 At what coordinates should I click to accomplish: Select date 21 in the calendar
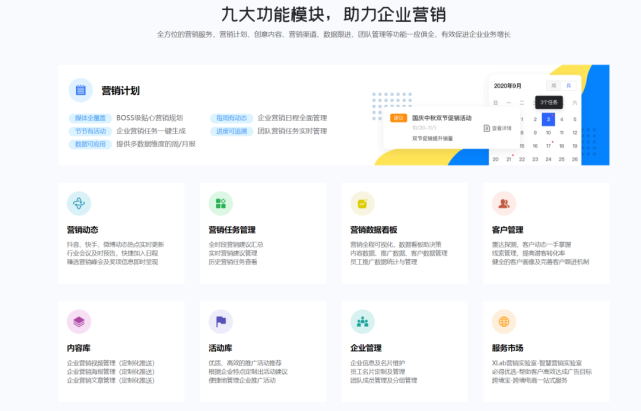click(x=509, y=159)
